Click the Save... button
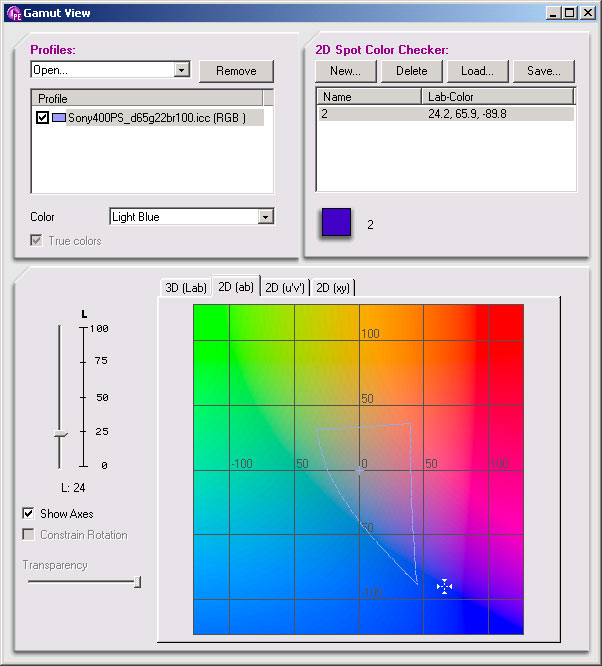Viewport: 602px width, 666px height. coord(544,71)
